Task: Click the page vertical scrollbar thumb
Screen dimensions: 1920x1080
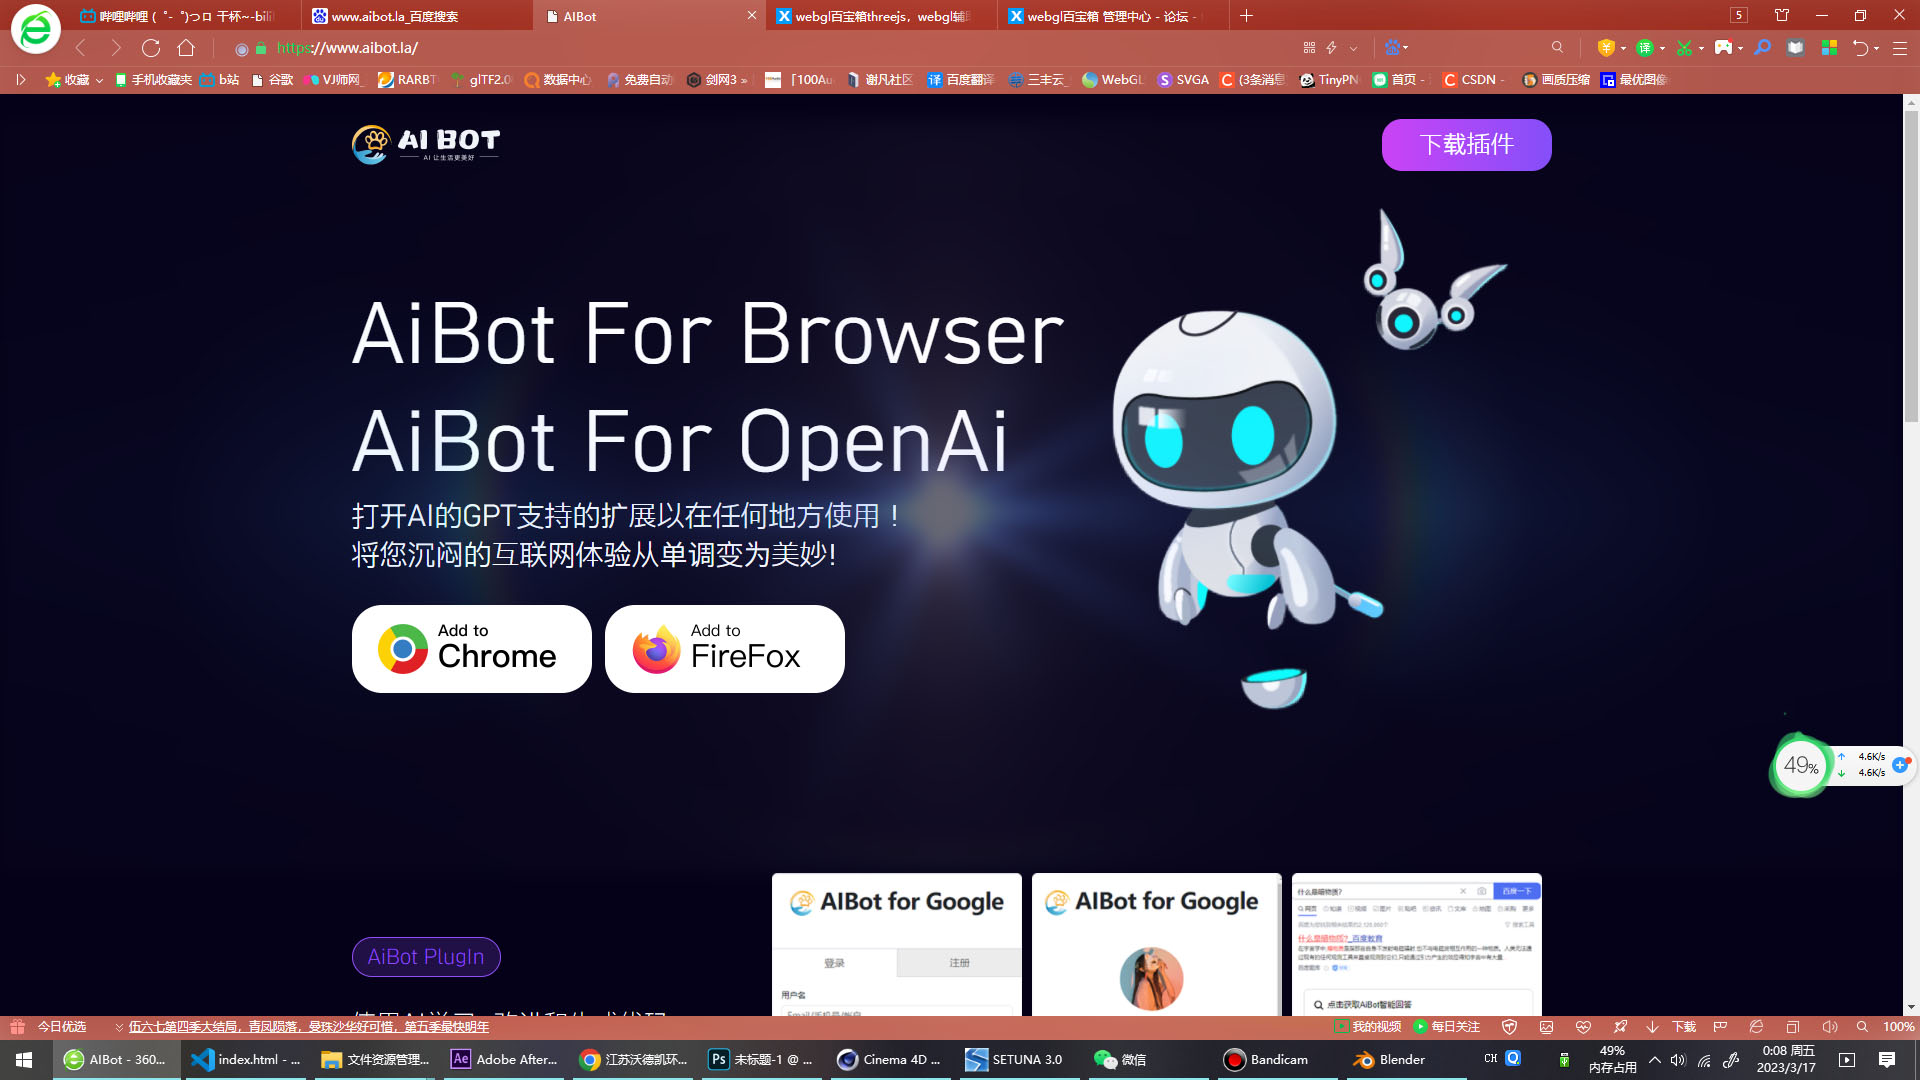Action: 1911,267
